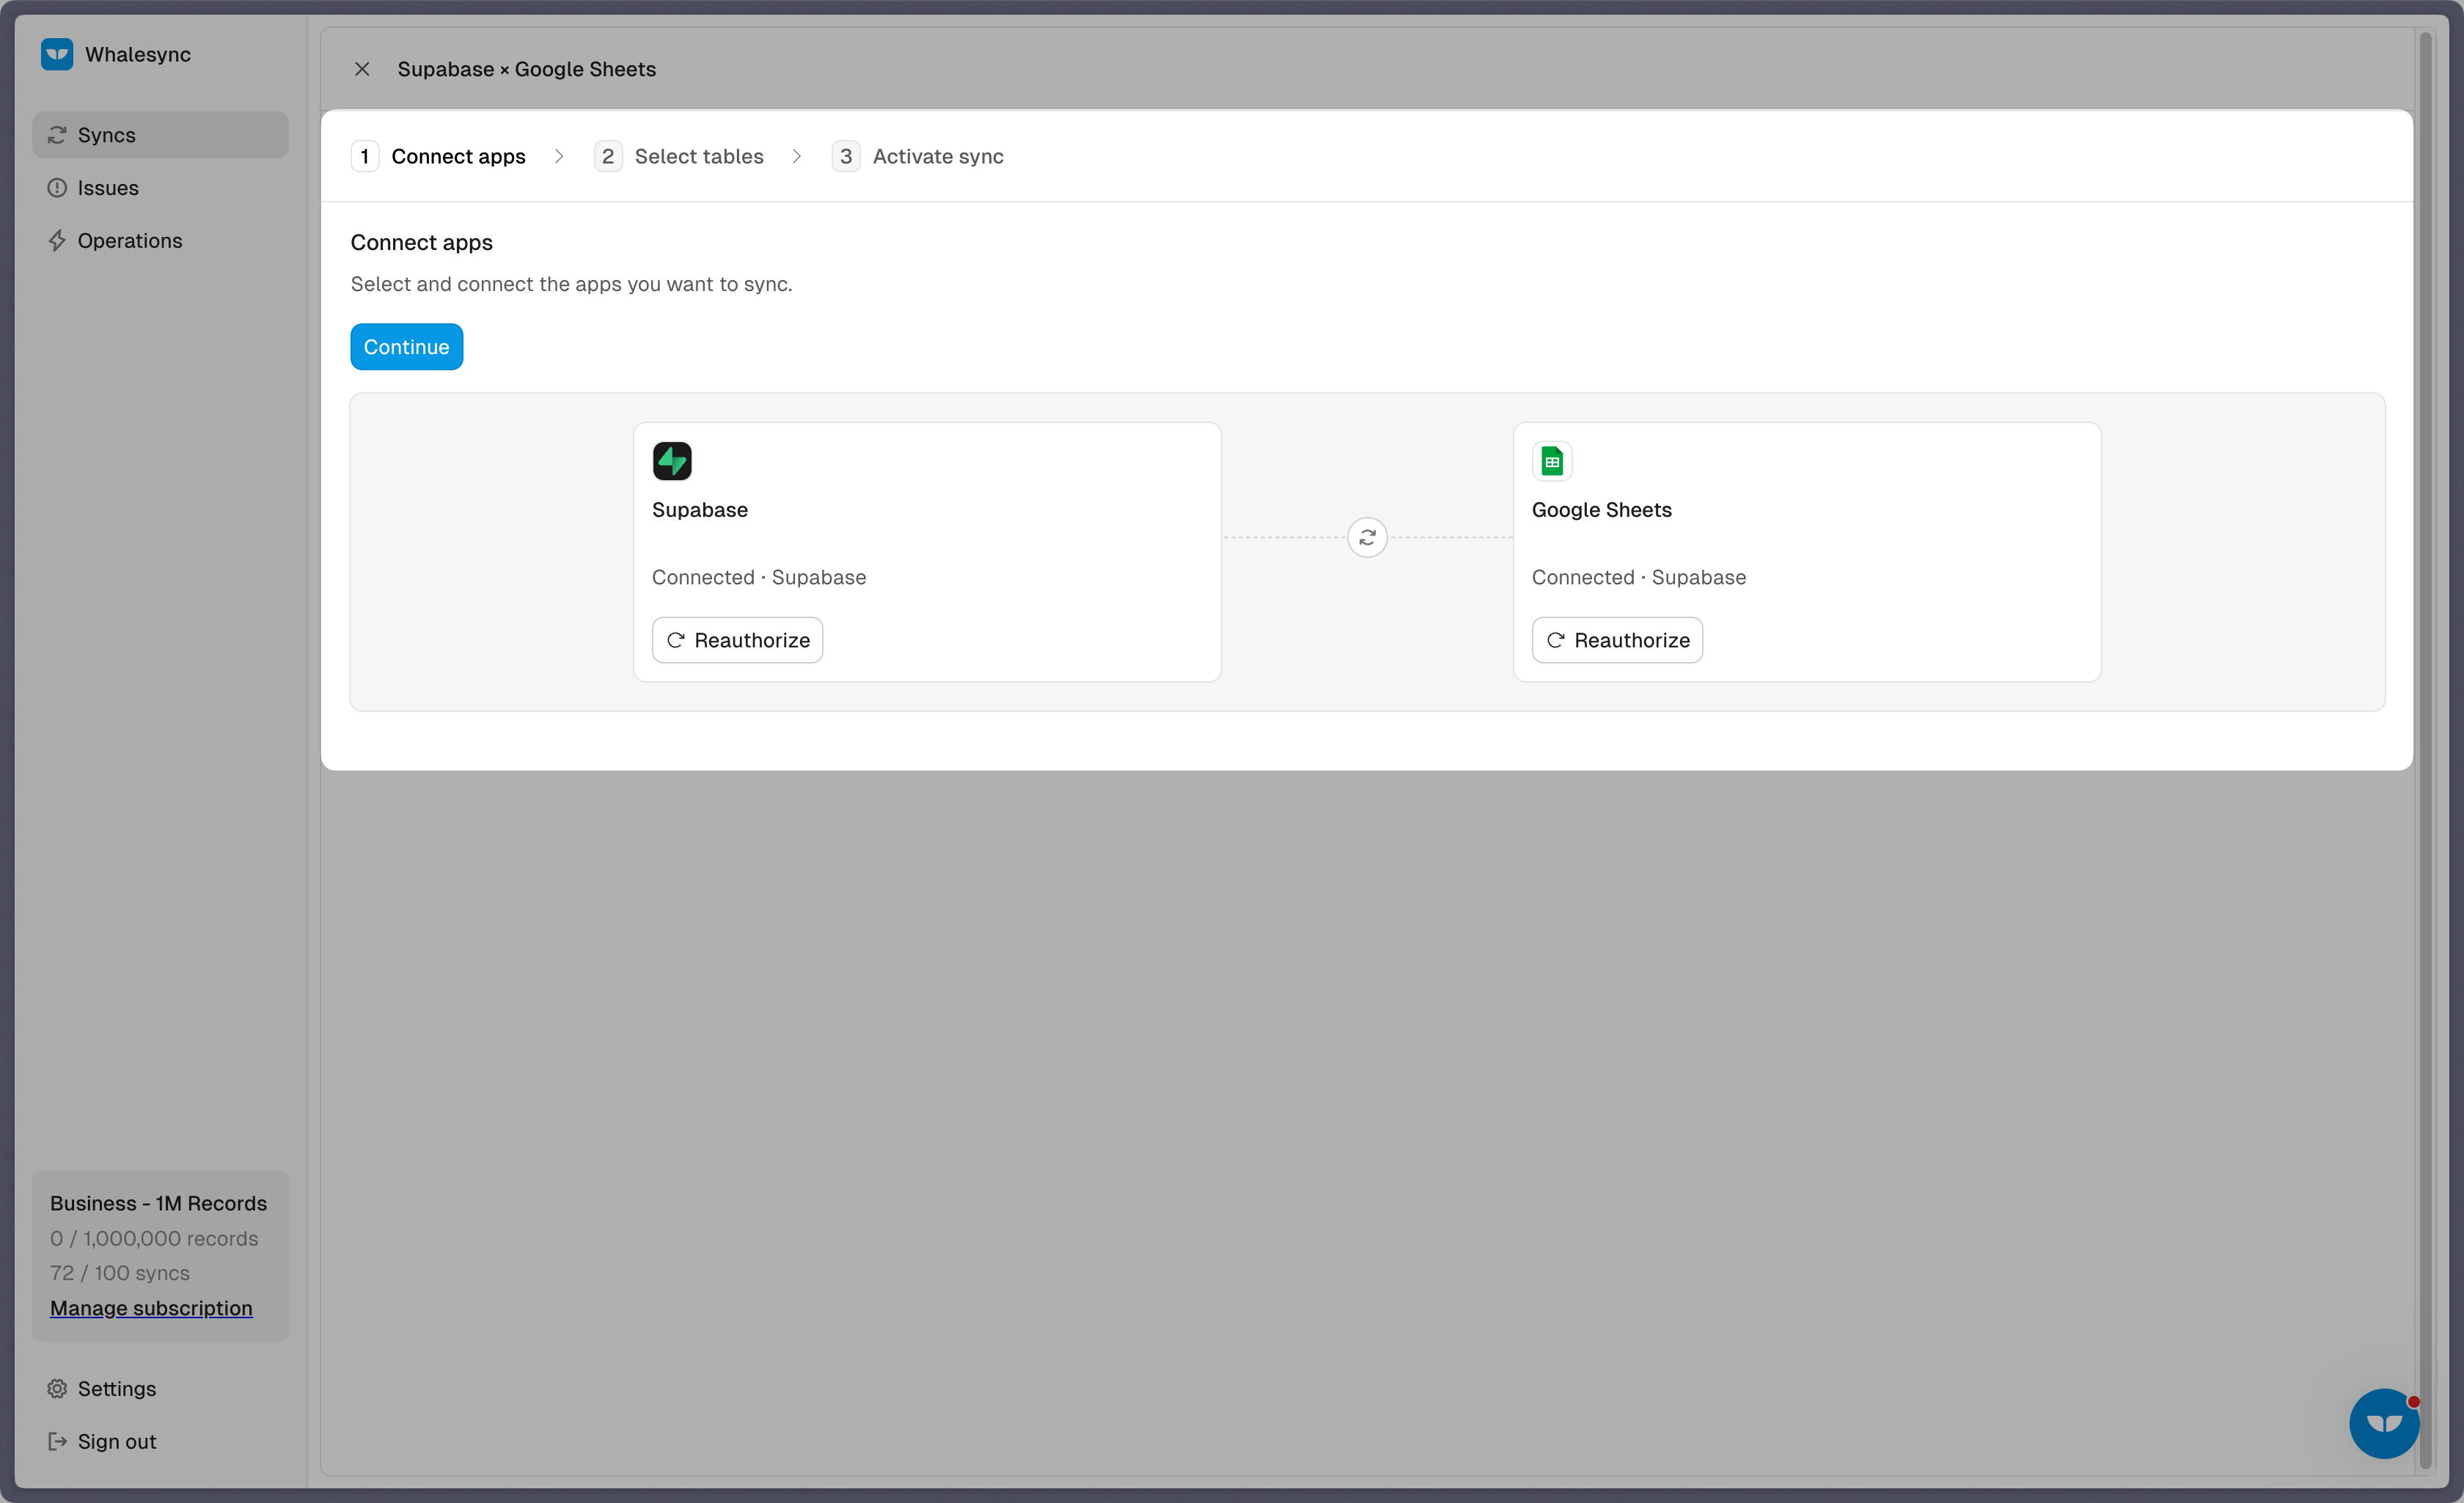
Task: Click the Sign out arrow icon
Action: point(57,1442)
